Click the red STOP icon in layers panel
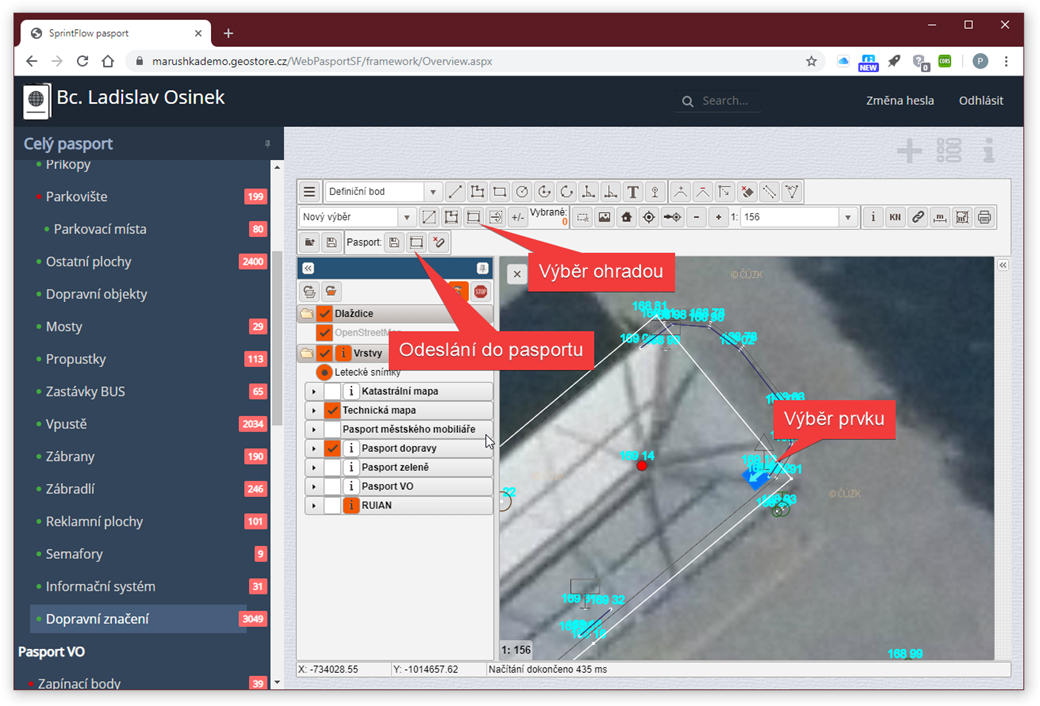1040x706 pixels. [480, 291]
